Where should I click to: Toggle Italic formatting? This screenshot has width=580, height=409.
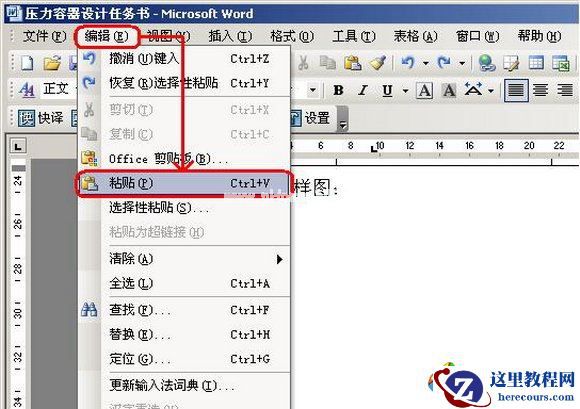click(x=362, y=90)
